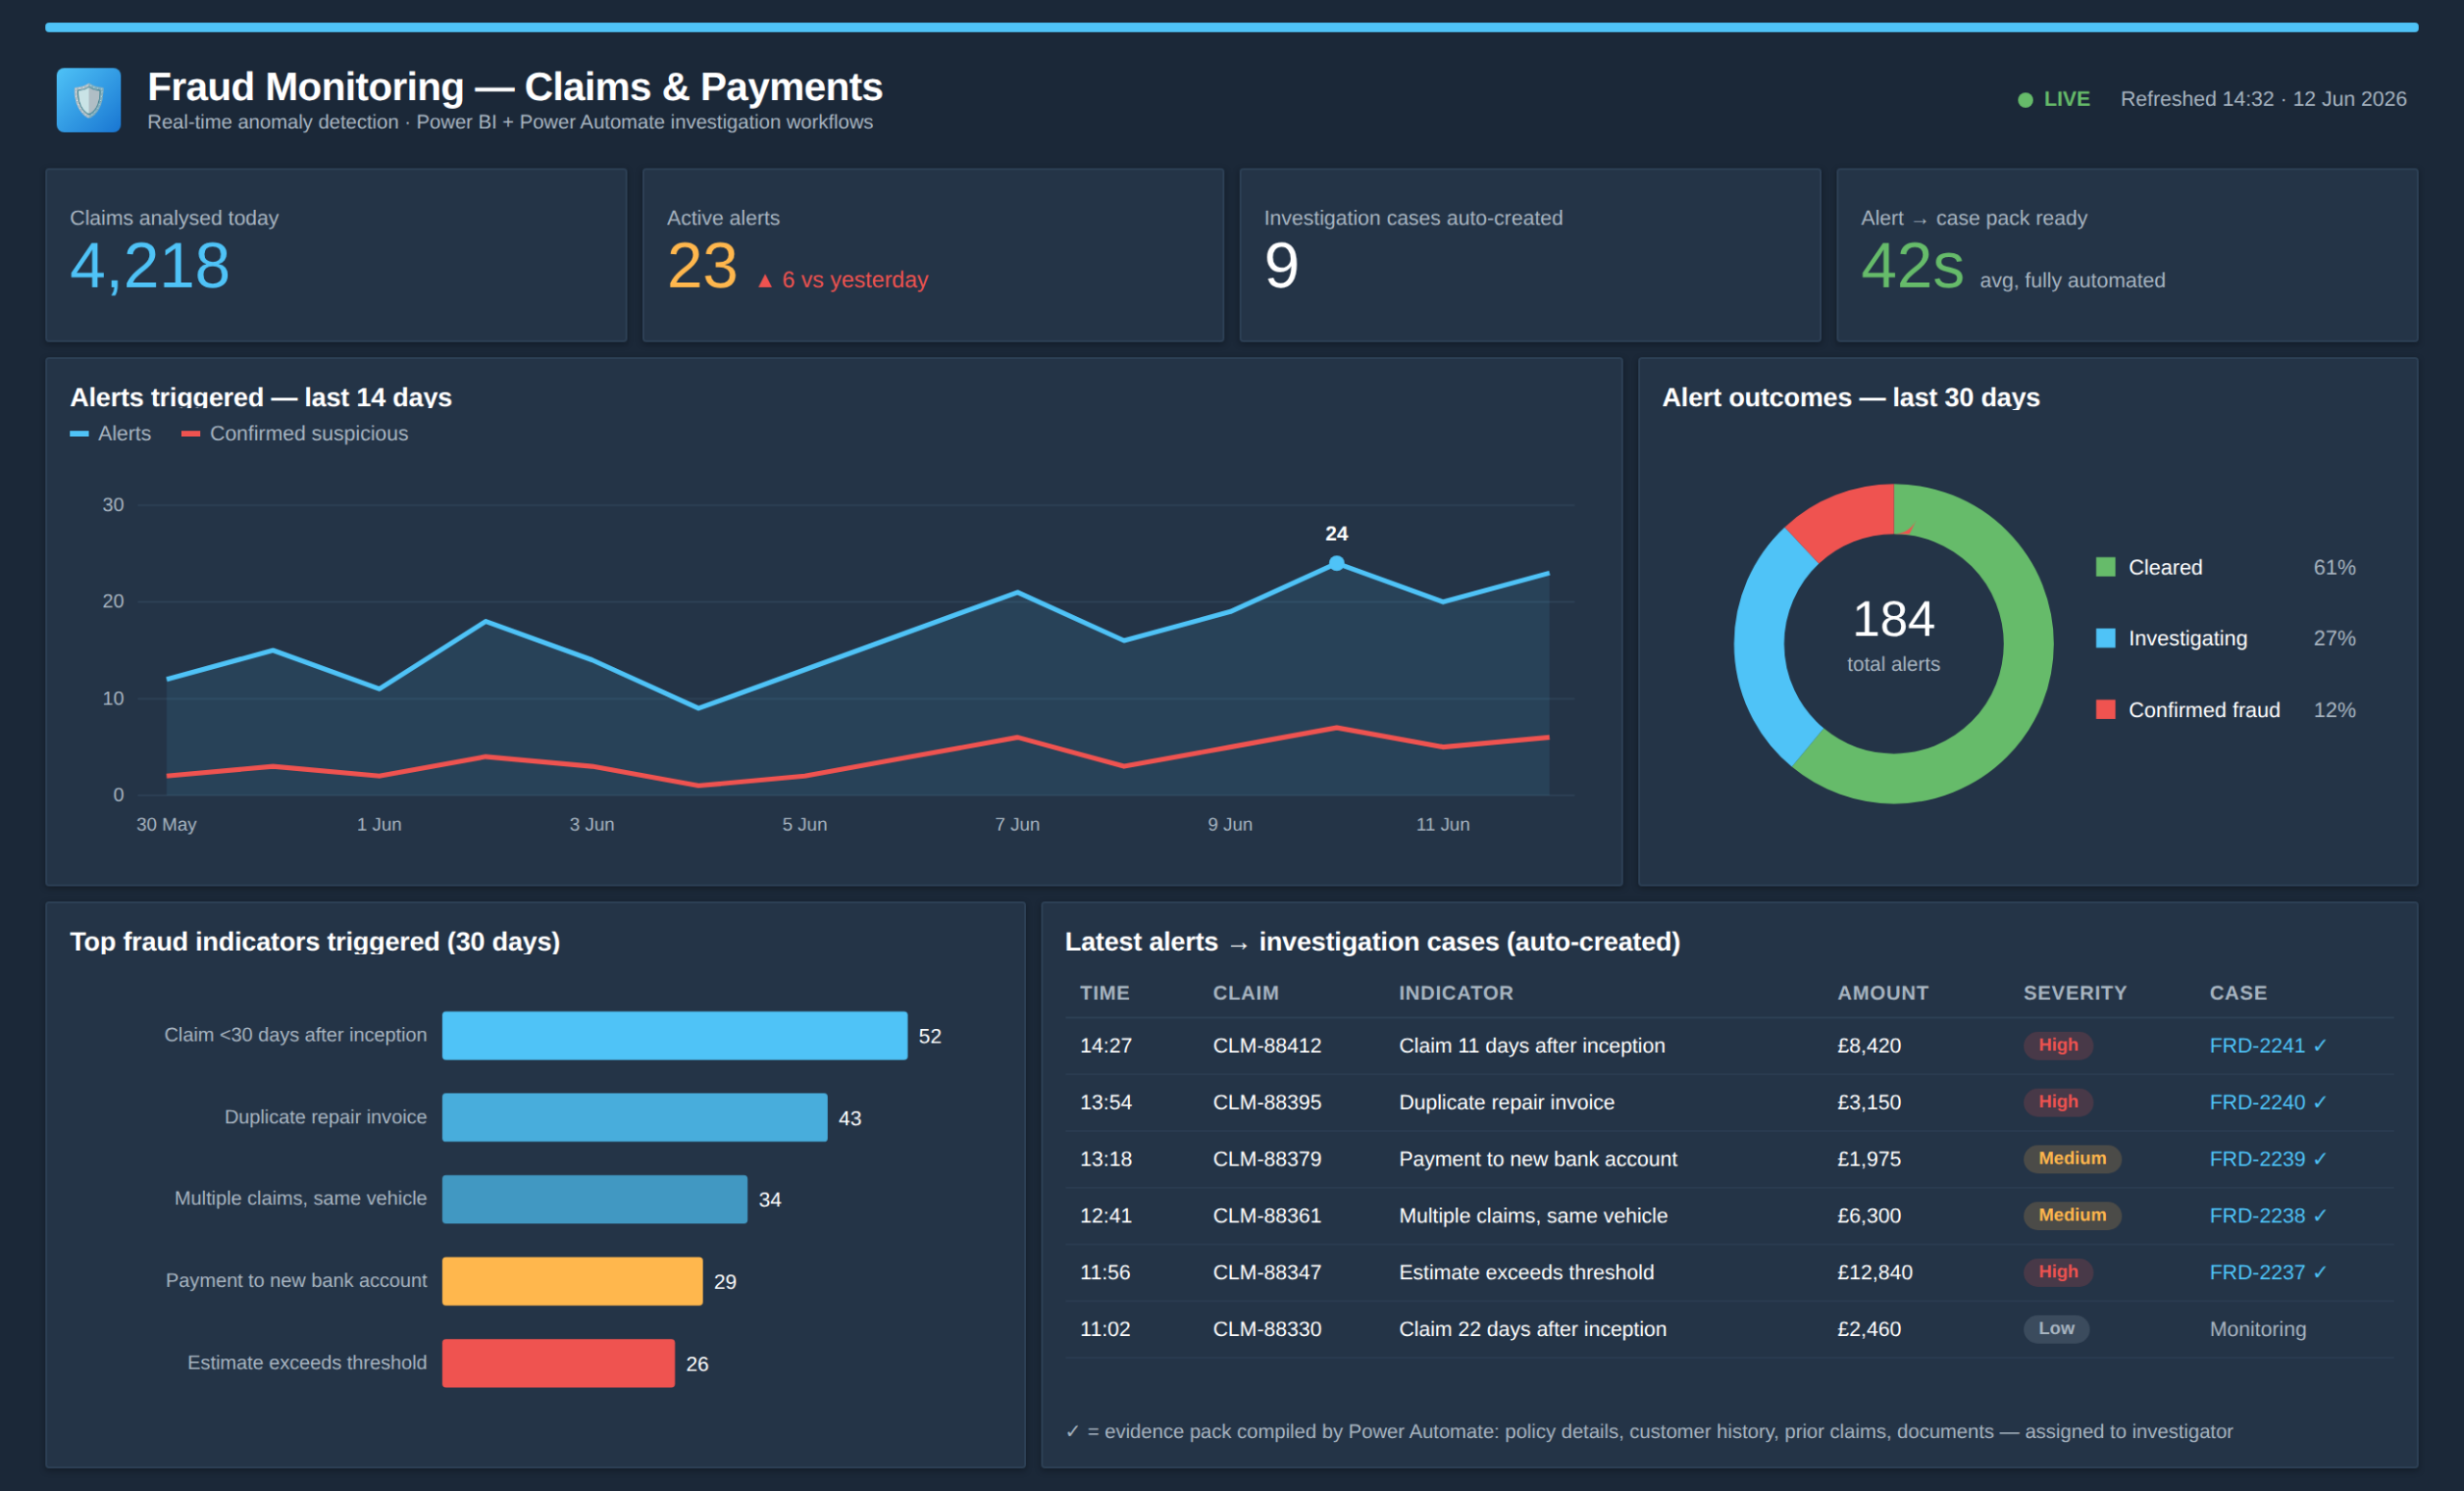Open case link FRD-2240

coord(2268,1102)
